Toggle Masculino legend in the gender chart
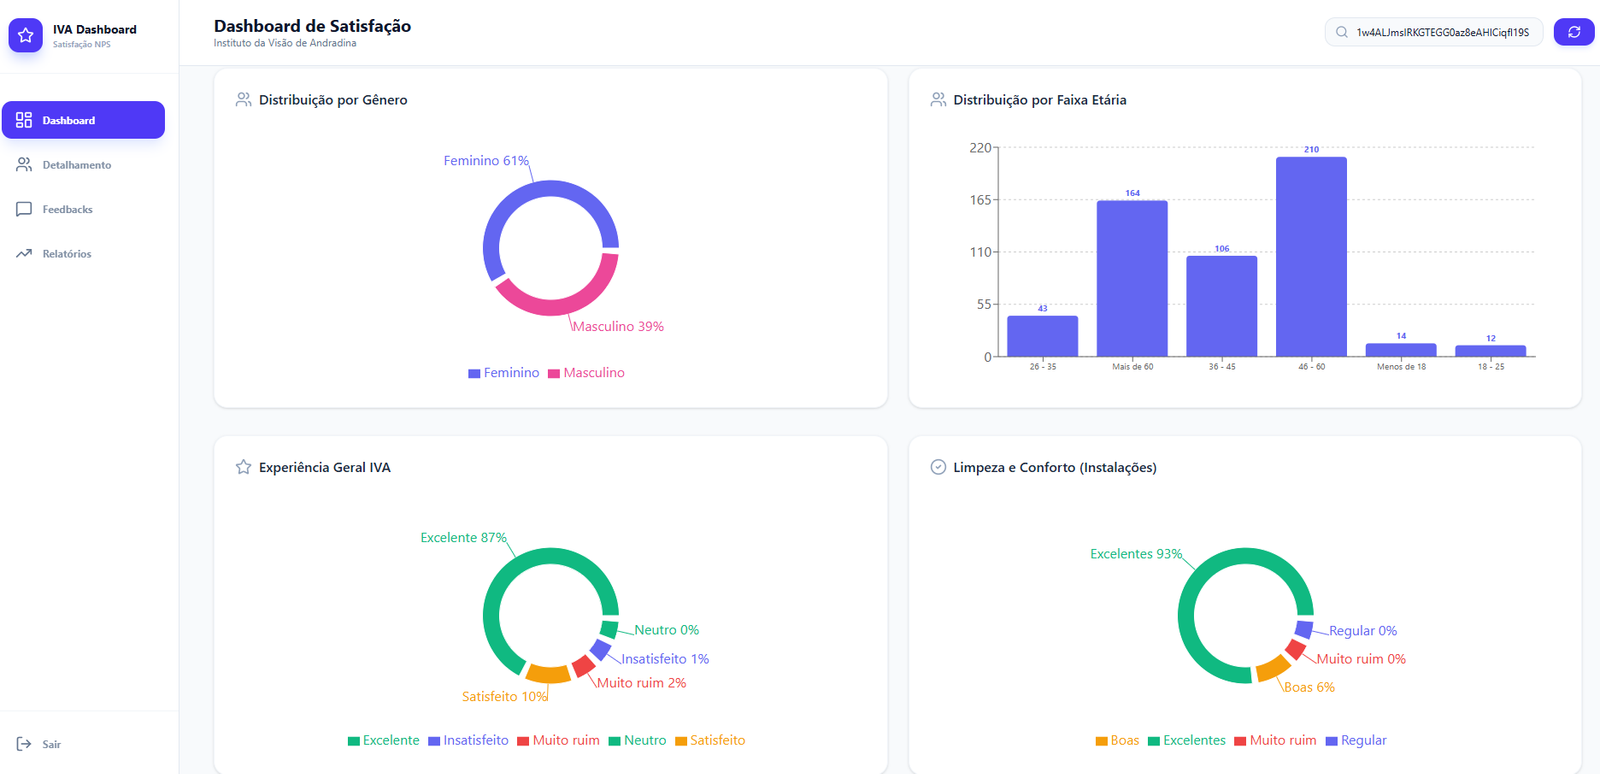The width and height of the screenshot is (1600, 774). [586, 373]
